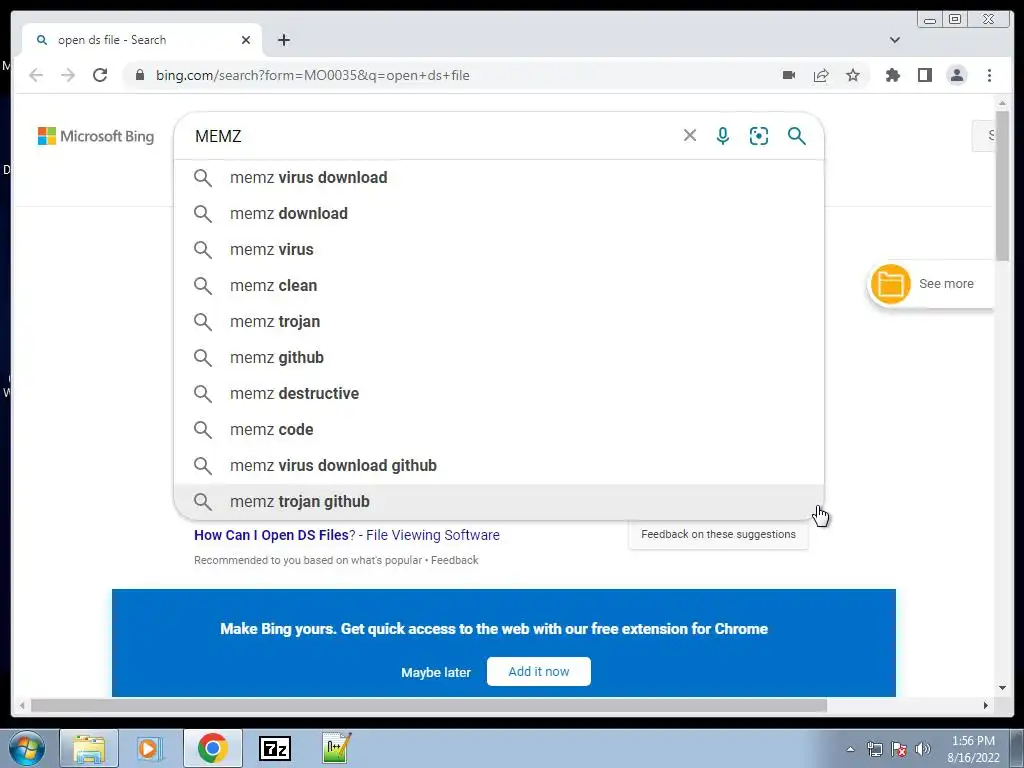Clear the Bing search box text
This screenshot has height=768, width=1024.
click(x=690, y=135)
